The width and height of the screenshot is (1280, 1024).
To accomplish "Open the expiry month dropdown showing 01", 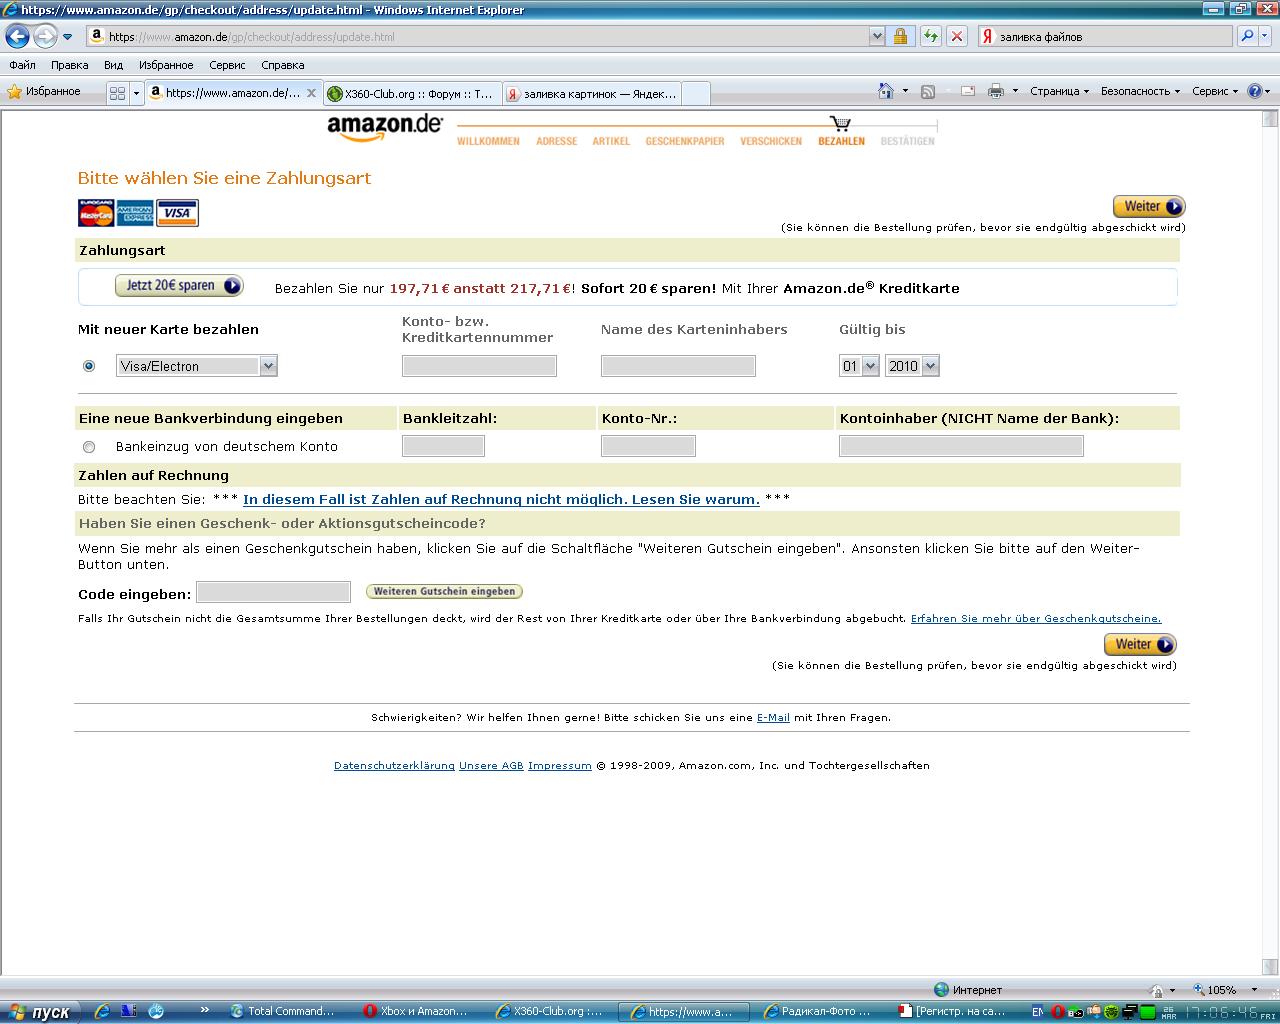I will [x=858, y=366].
